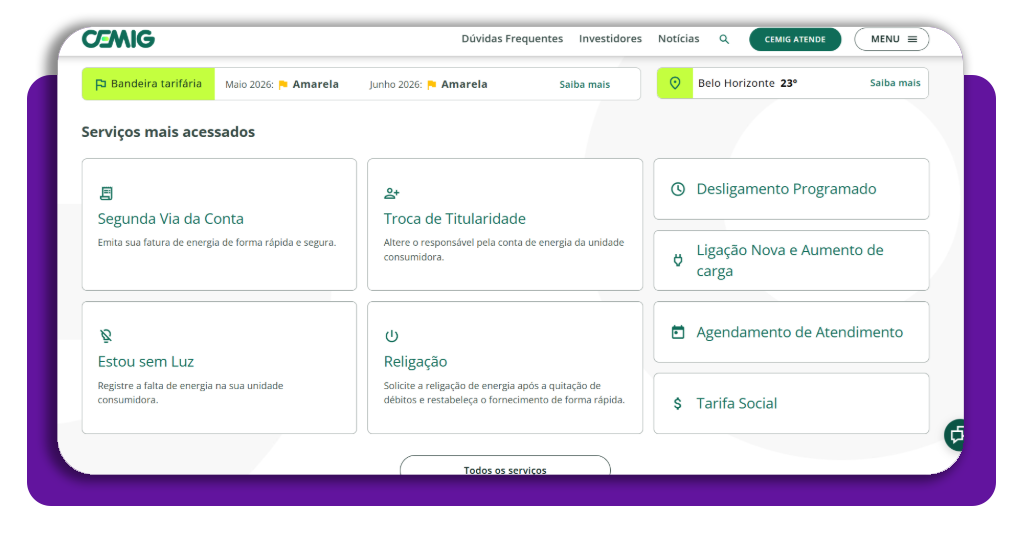1024x536 pixels.
Task: Click the location pin icon
Action: [x=675, y=83]
